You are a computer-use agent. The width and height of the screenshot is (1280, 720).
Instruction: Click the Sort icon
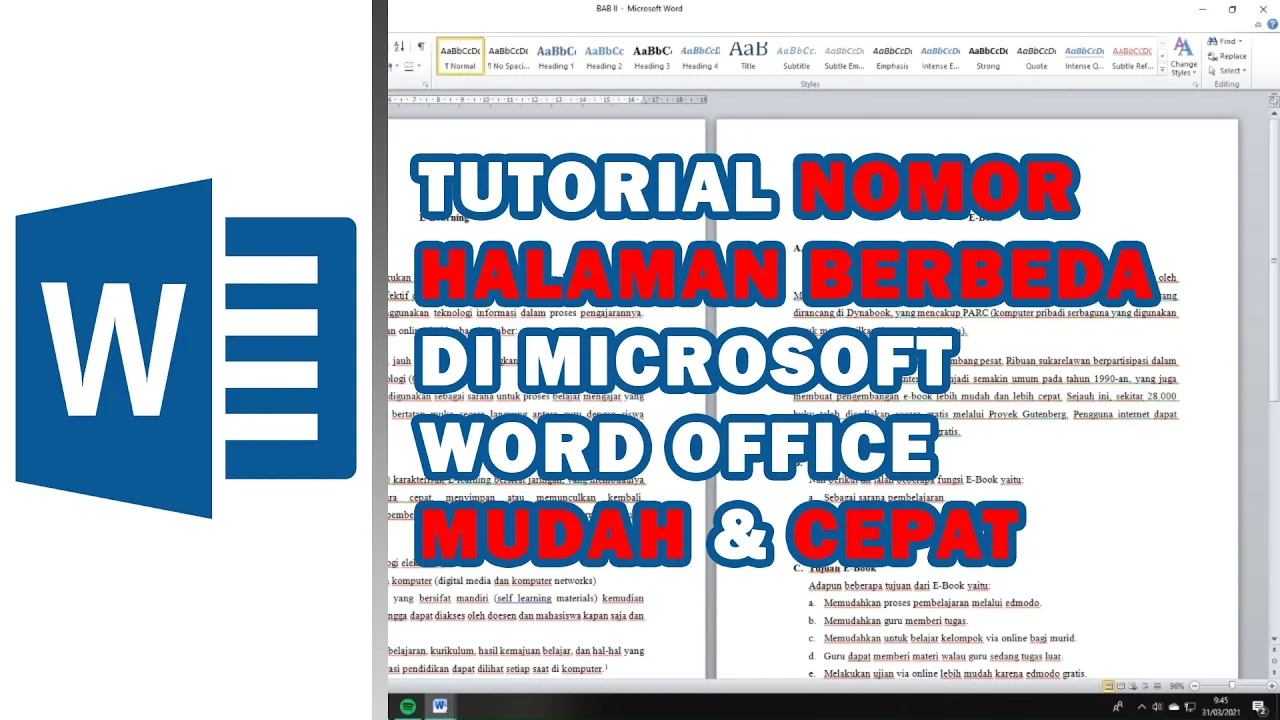(x=399, y=47)
